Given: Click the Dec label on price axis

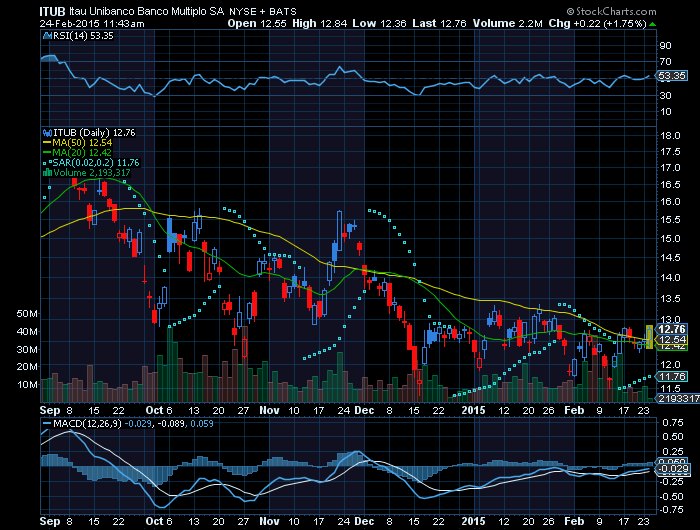Looking at the screenshot, I should [364, 410].
